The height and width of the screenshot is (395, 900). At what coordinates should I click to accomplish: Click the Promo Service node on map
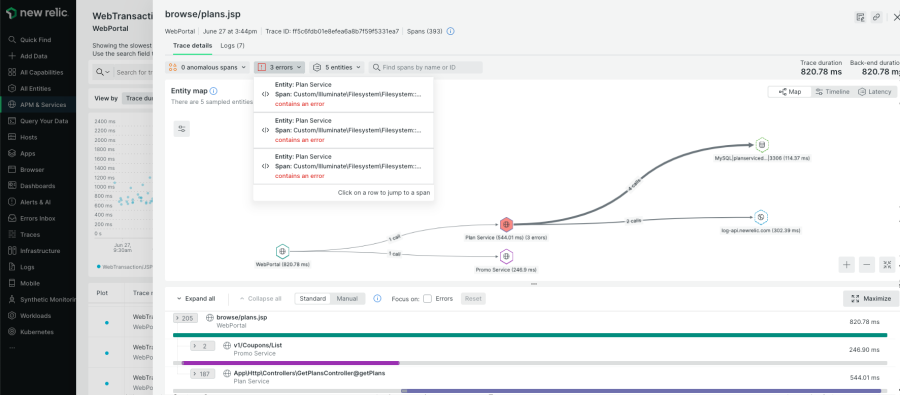pyautogui.click(x=506, y=256)
